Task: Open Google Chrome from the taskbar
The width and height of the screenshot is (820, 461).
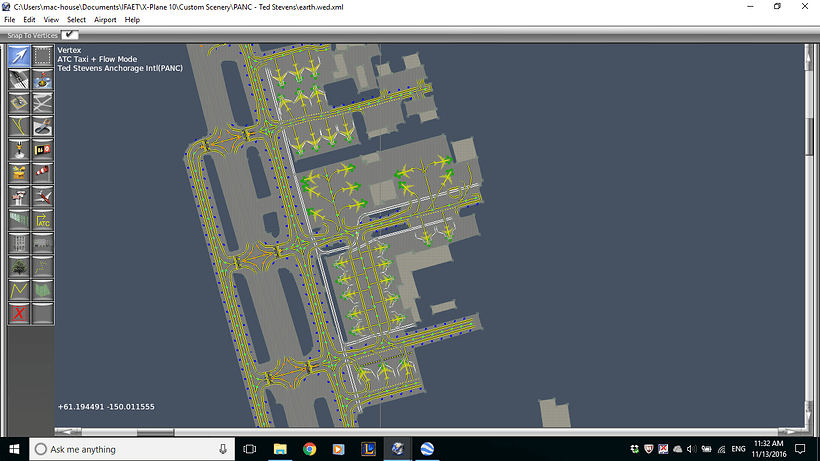Action: [x=310, y=449]
